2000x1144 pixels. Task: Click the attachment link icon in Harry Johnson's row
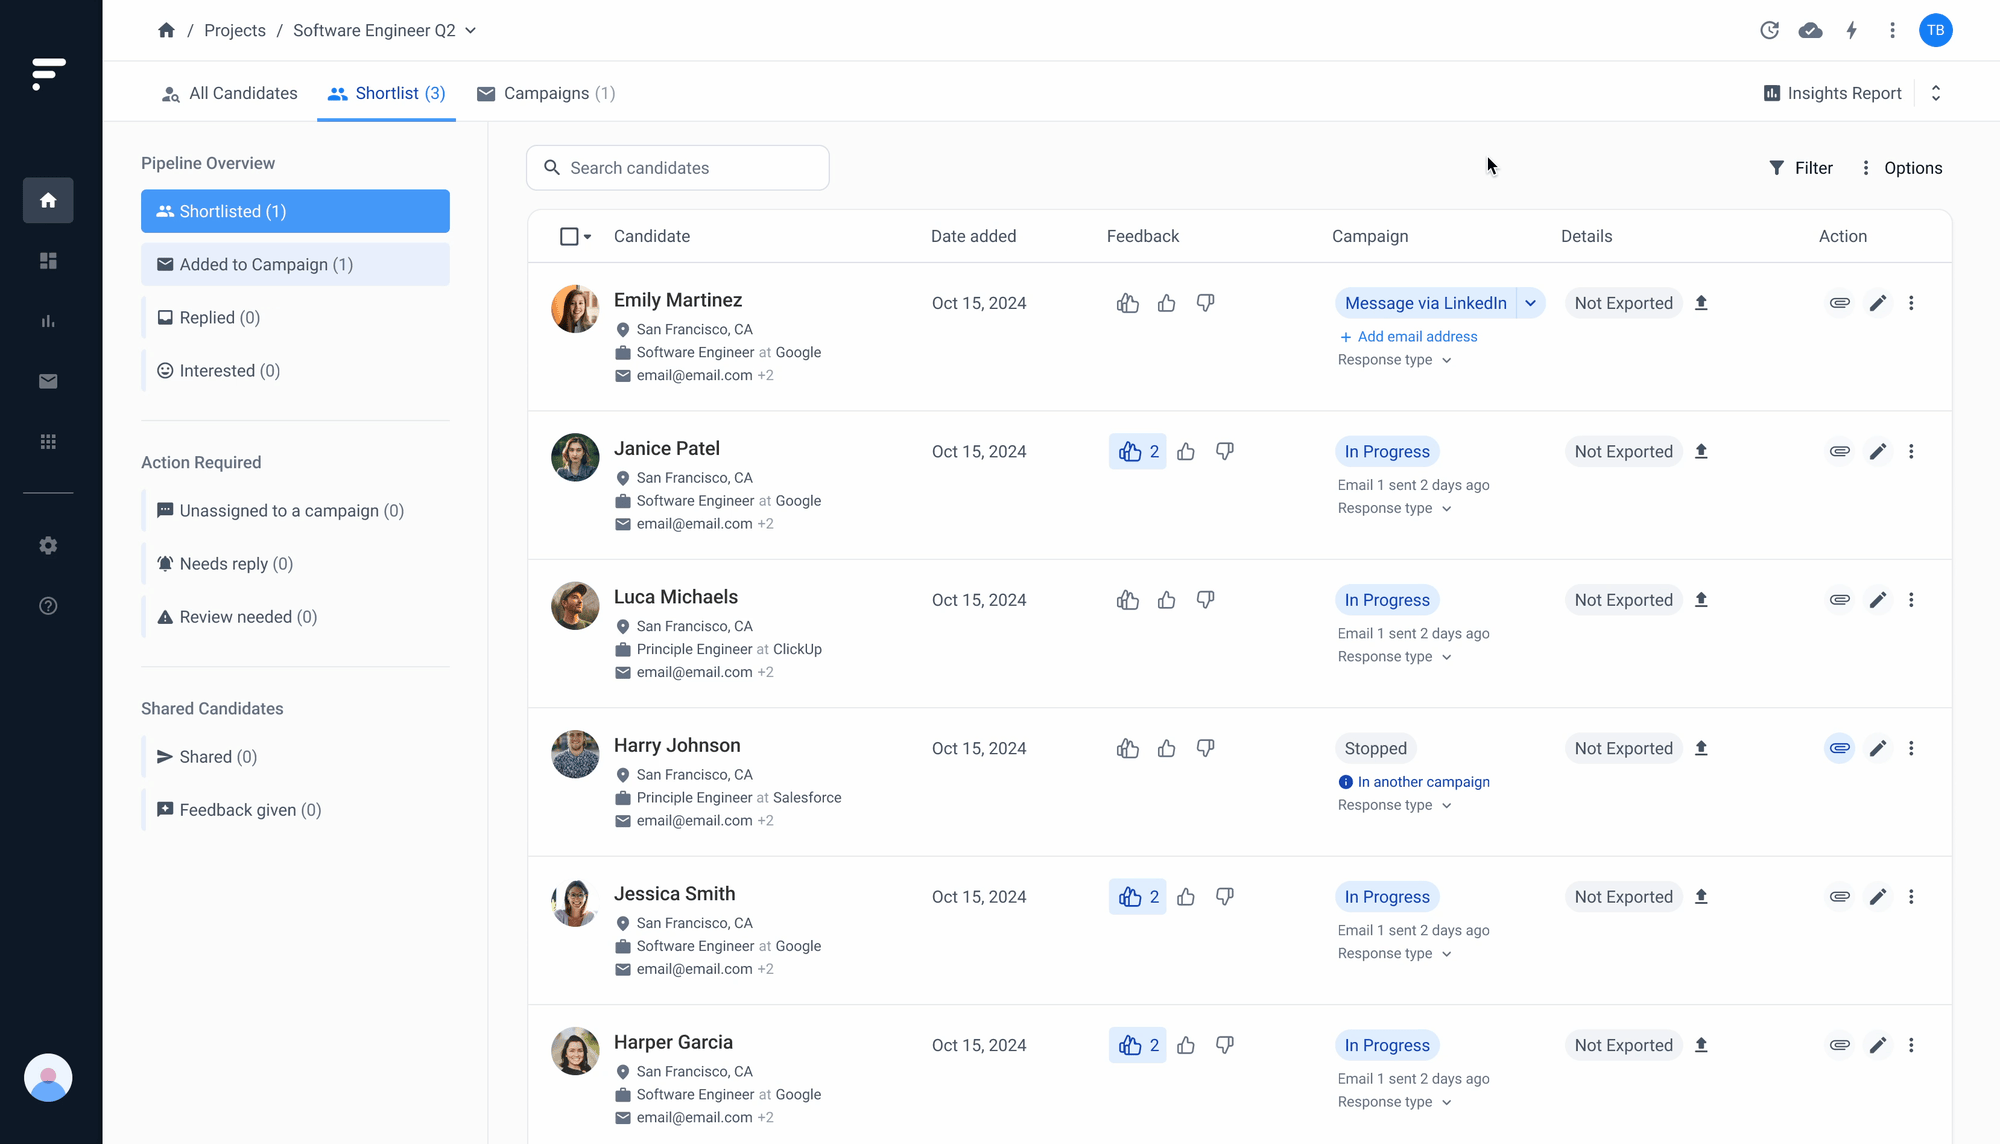point(1839,748)
